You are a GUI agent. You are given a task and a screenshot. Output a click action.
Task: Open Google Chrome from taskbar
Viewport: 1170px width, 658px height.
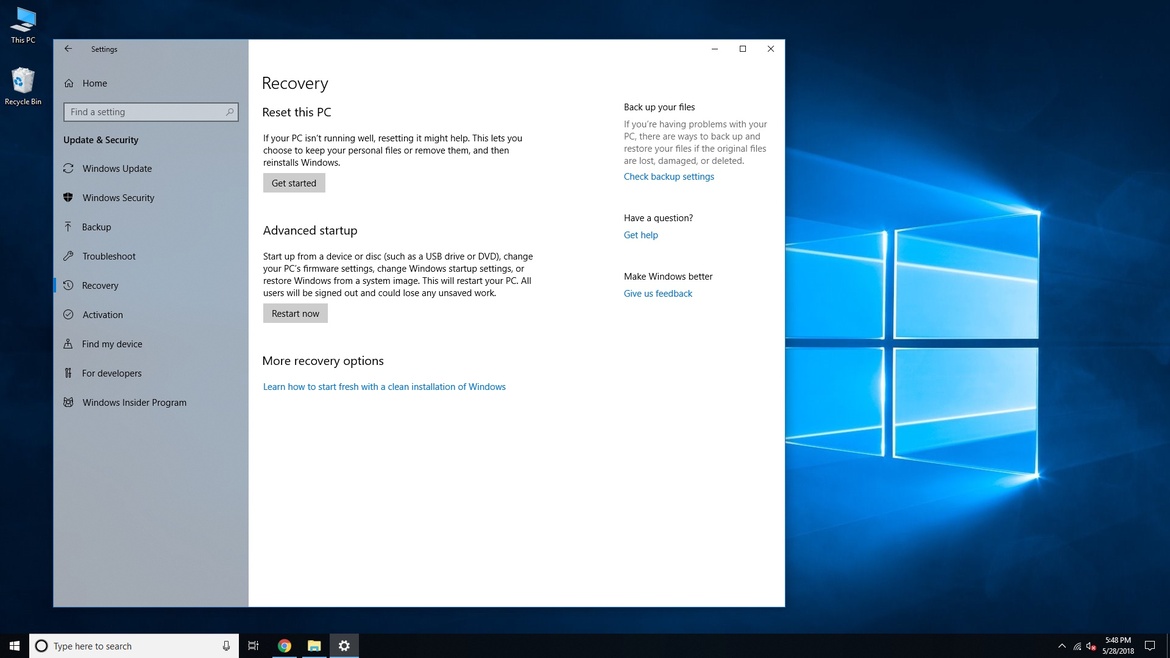coord(284,646)
